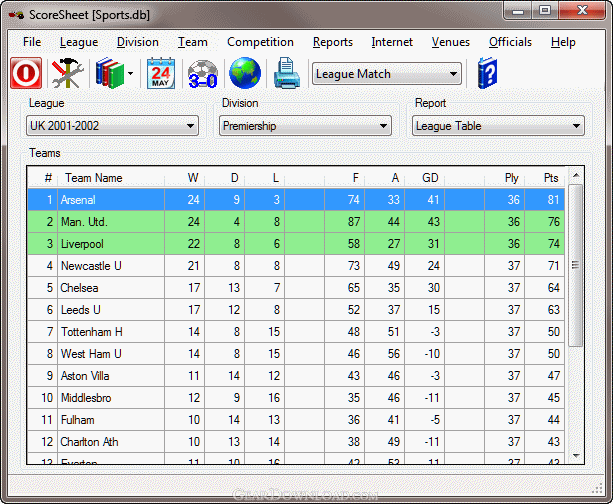Screen dimensions: 613x504
Task: Select the Fulham row
Action: click(296, 420)
